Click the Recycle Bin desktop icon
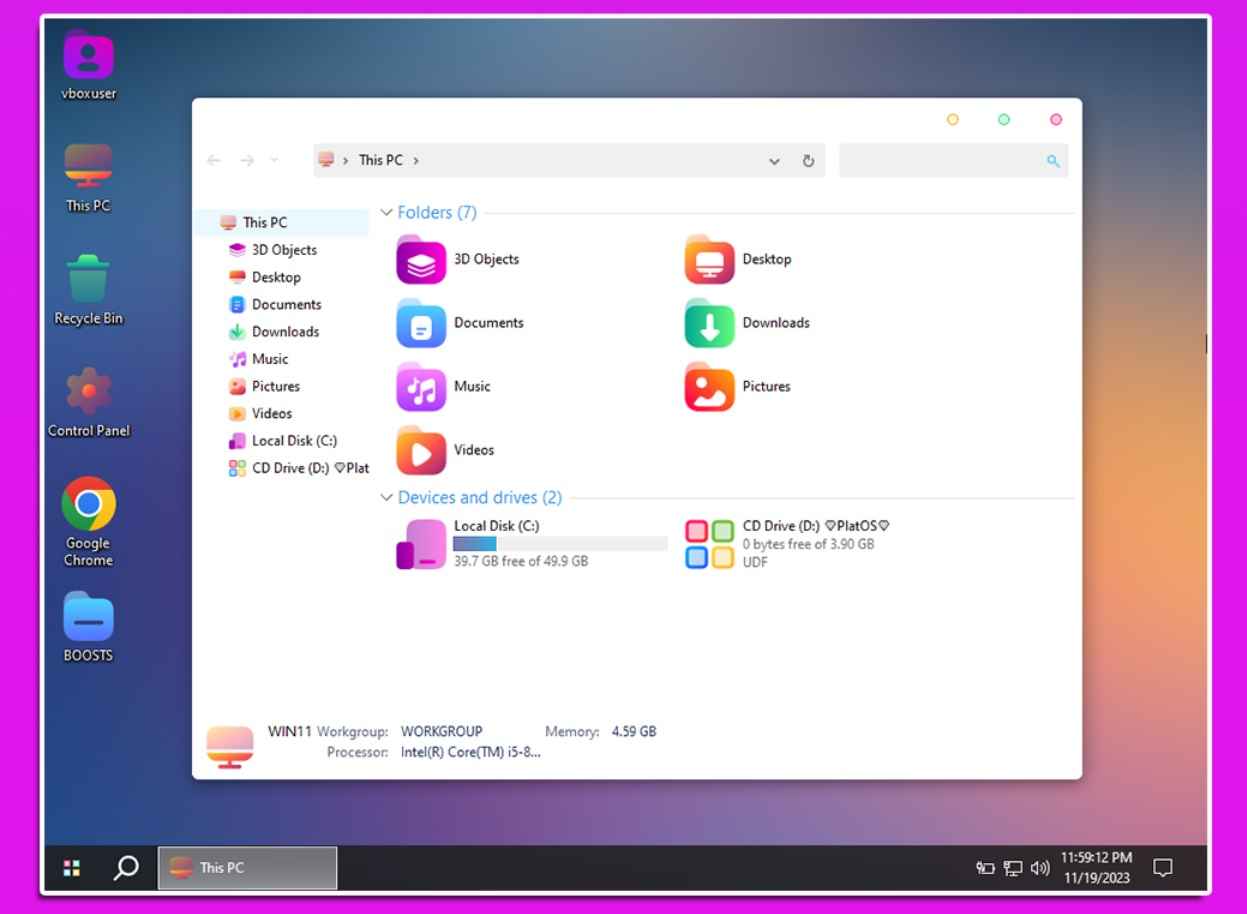The height and width of the screenshot is (914, 1247). 88,280
